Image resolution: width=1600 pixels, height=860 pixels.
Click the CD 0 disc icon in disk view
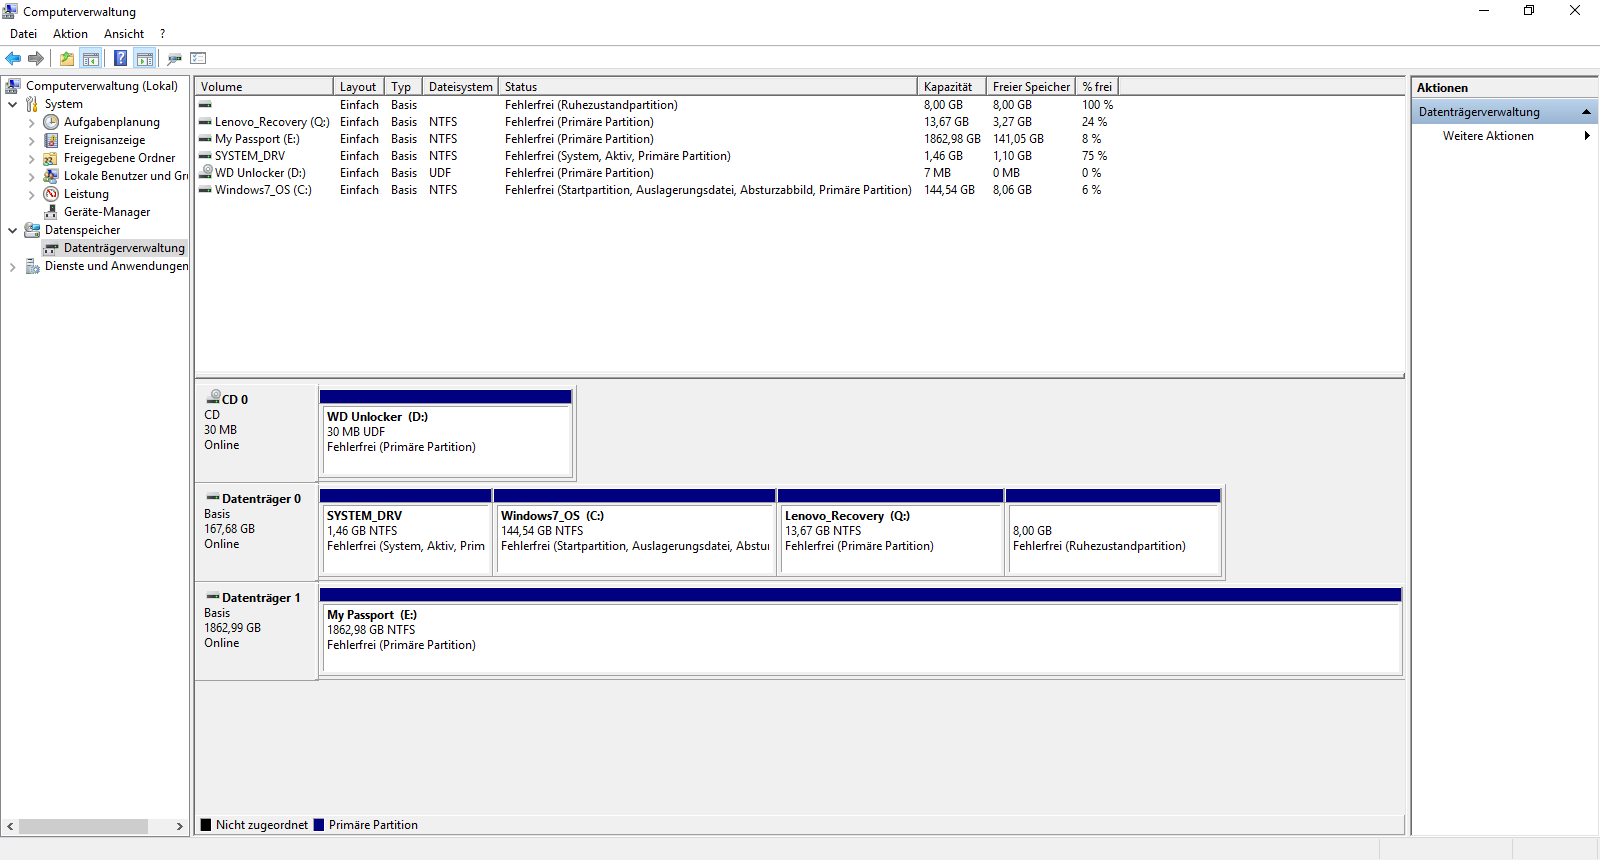tap(213, 397)
